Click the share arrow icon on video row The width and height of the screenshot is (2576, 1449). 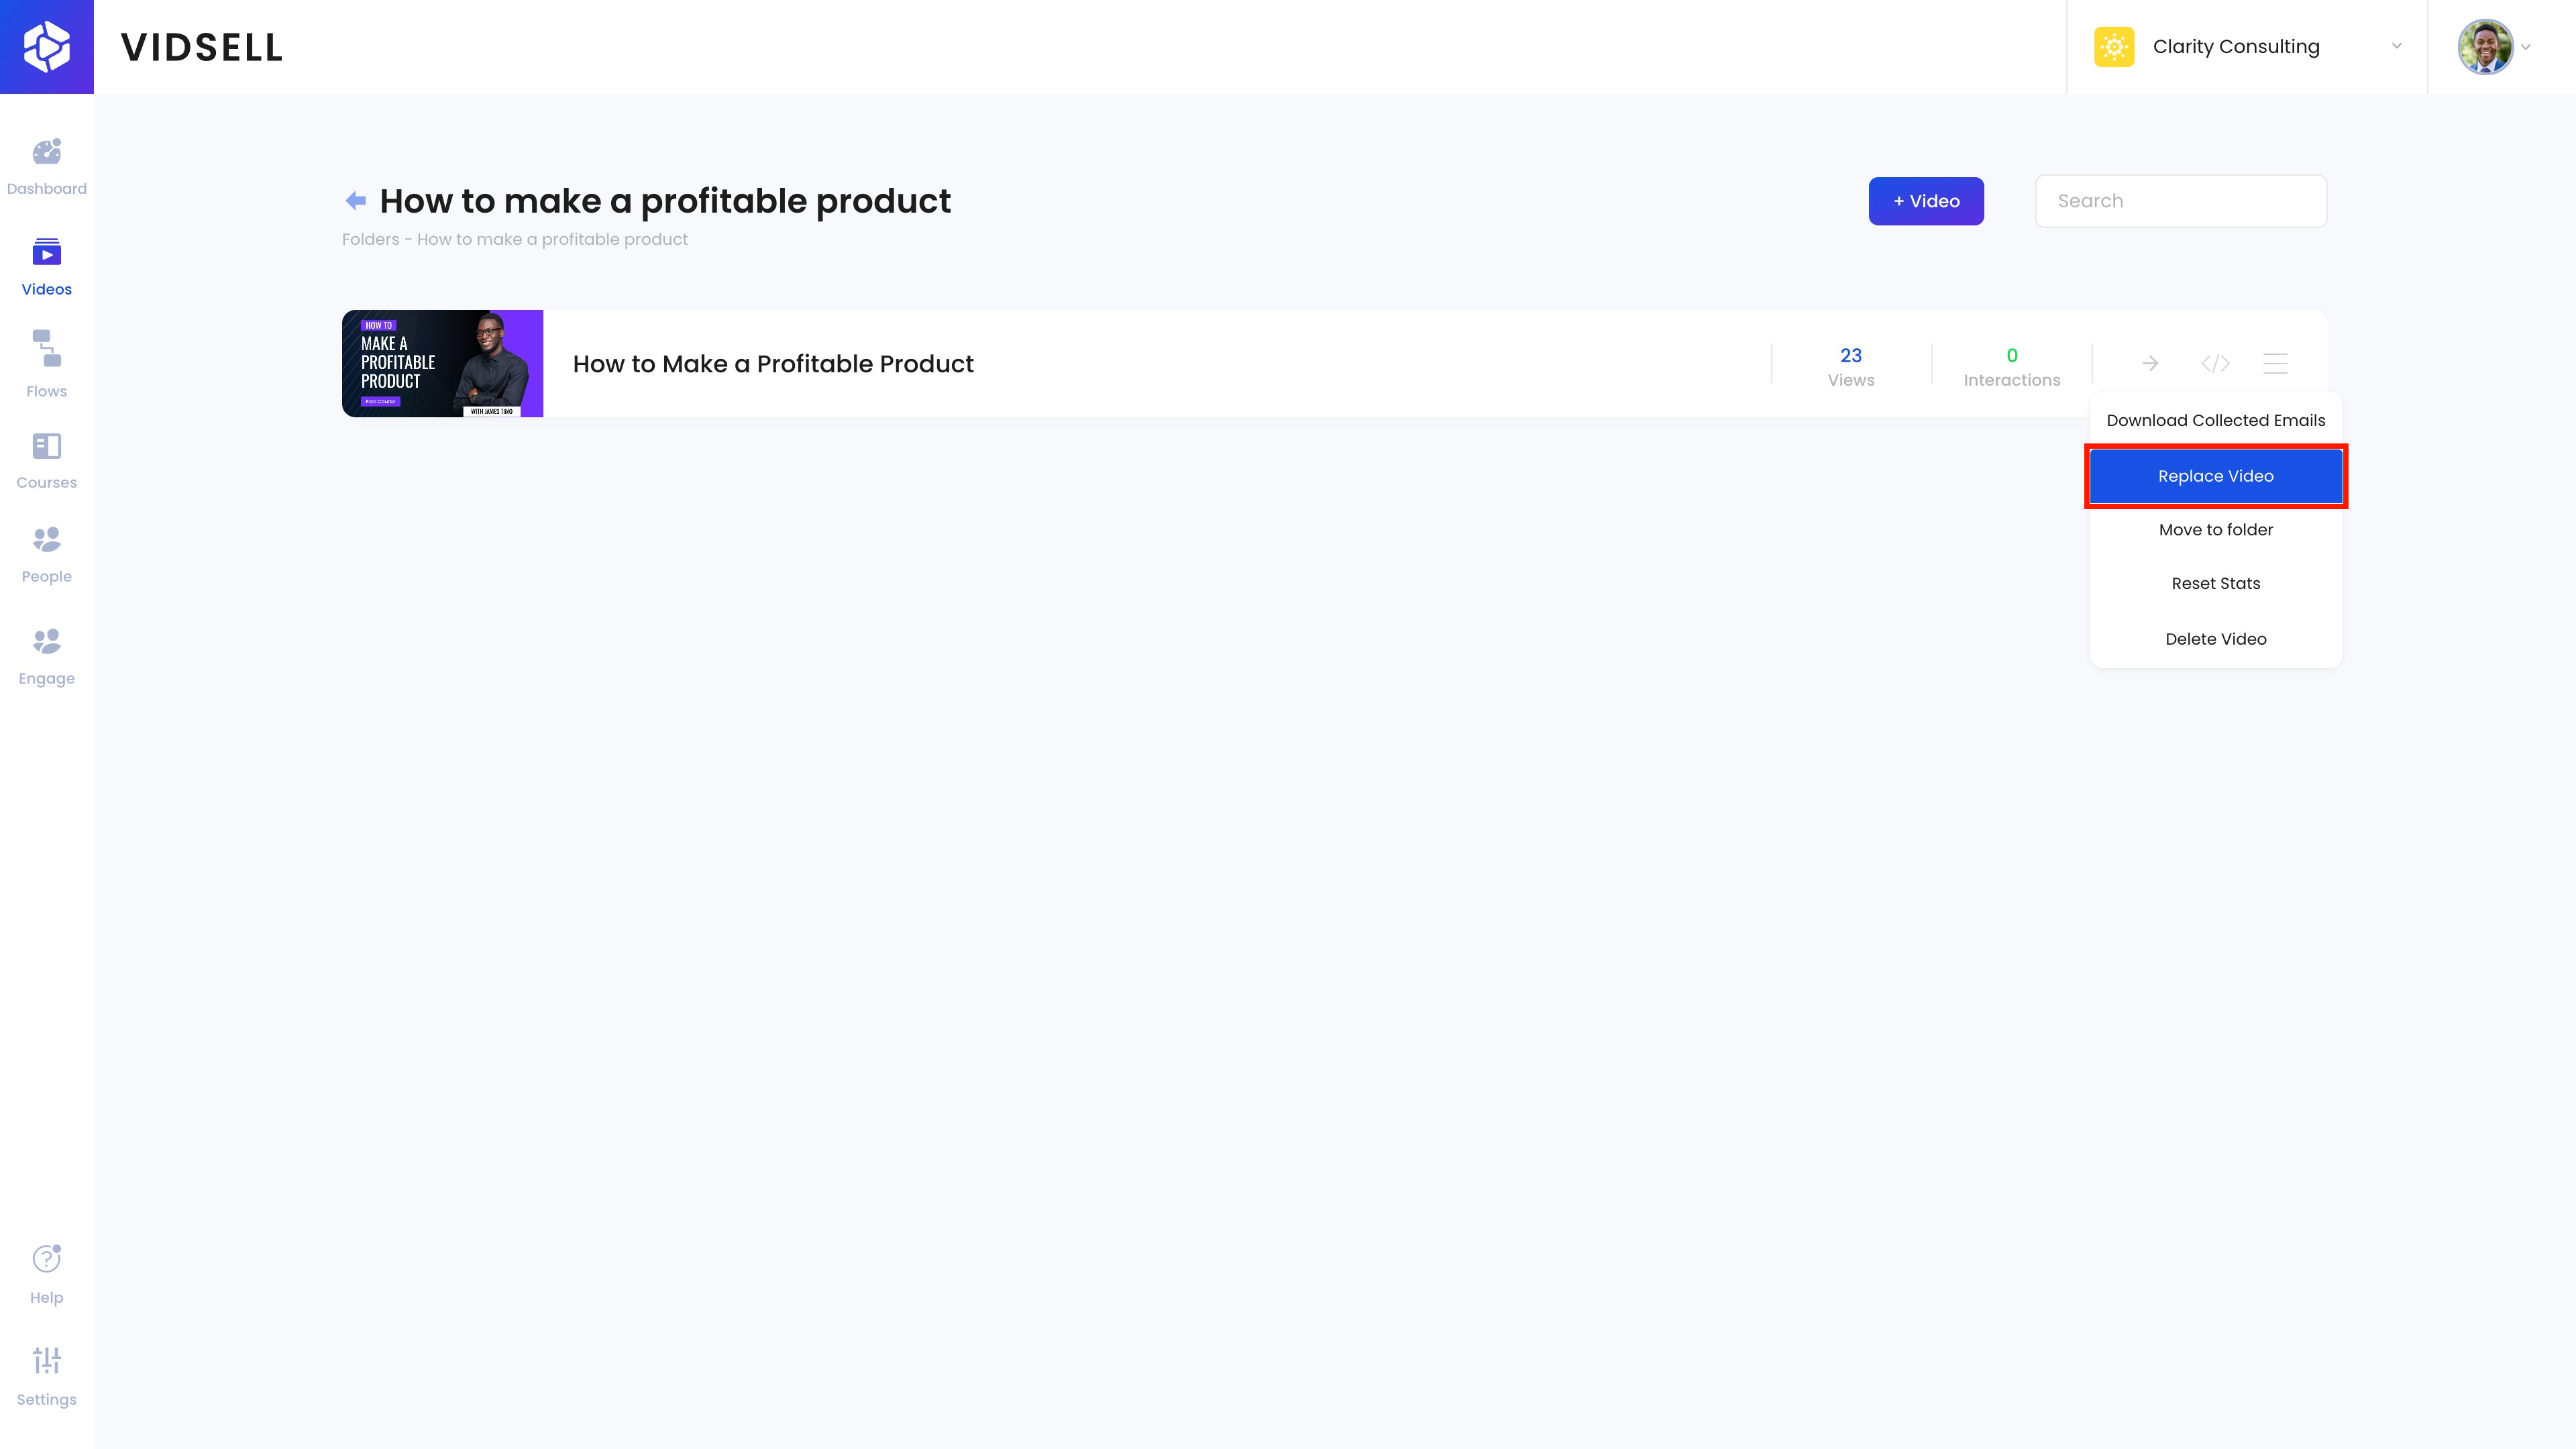point(2150,364)
